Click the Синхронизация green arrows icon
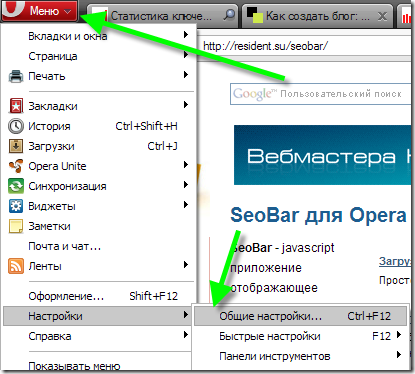Screen dimensions: 415x374 click(16, 186)
